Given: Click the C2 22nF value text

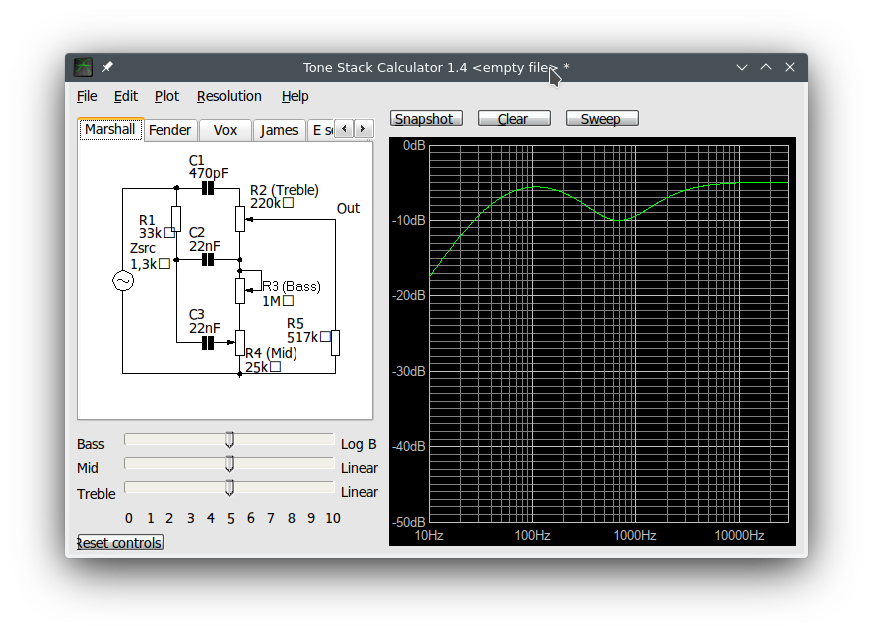Looking at the screenshot, I should point(204,246).
